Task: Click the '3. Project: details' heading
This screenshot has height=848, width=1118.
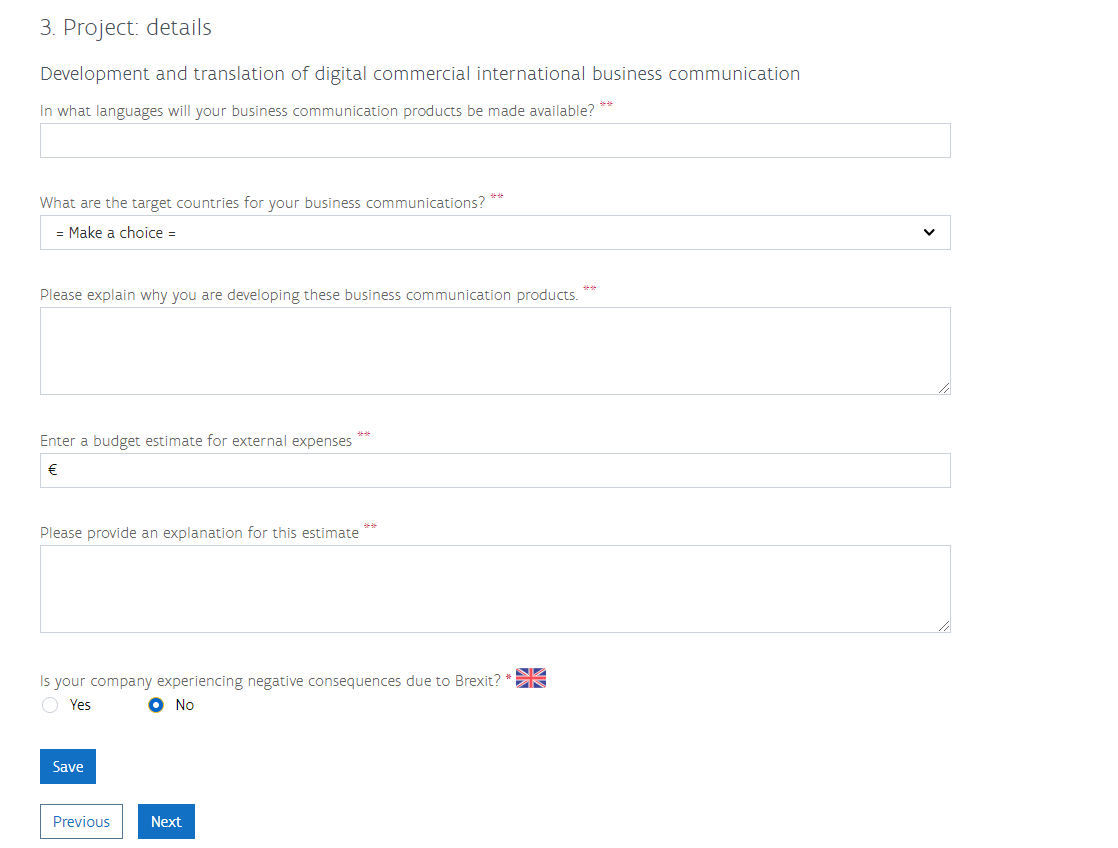Action: tap(125, 27)
